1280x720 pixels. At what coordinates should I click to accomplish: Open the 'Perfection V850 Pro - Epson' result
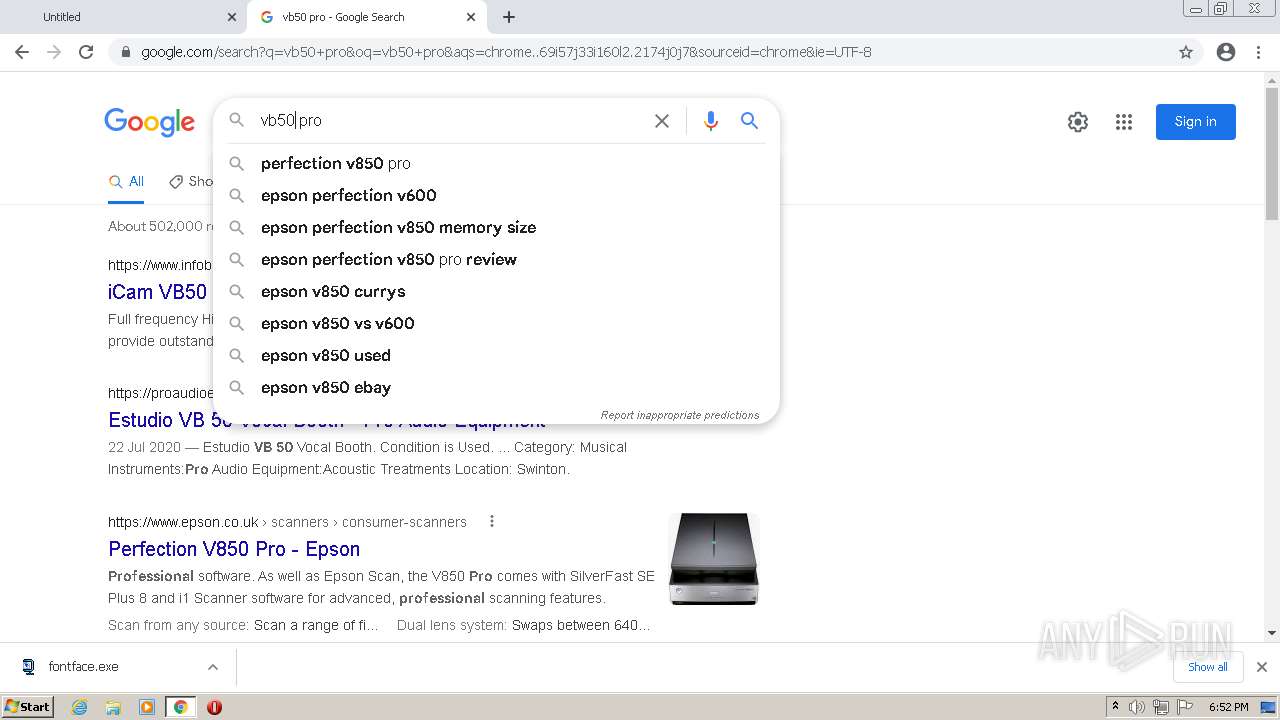tap(234, 549)
